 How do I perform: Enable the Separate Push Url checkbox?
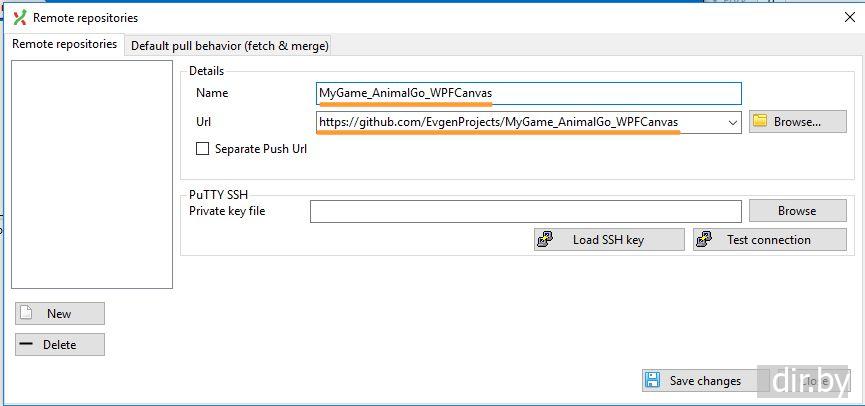point(202,149)
